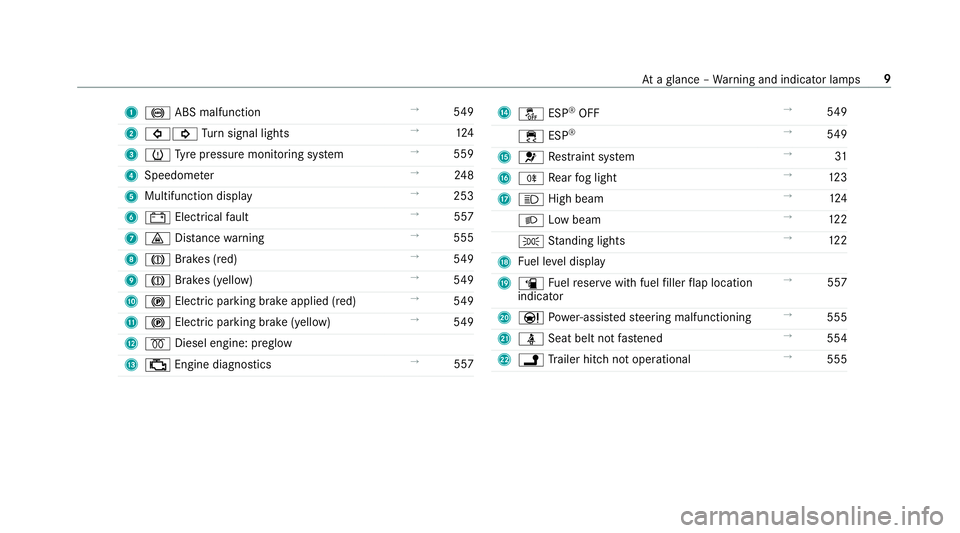Click the carmanualsonline.info watermark link

coord(812,516)
